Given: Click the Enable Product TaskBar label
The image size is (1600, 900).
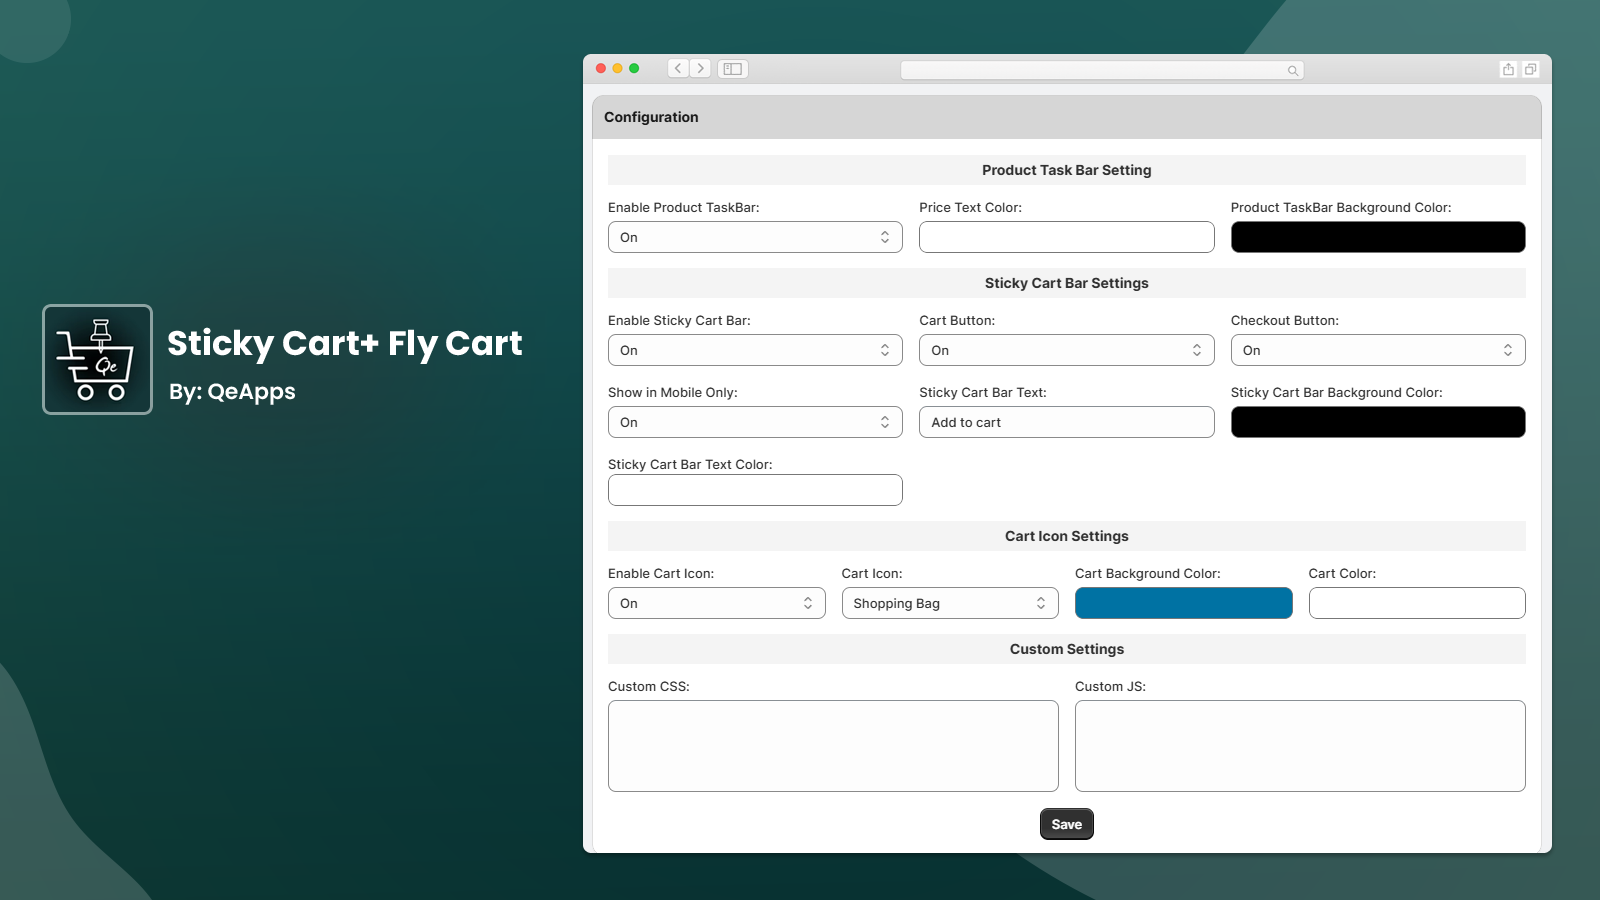Looking at the screenshot, I should point(684,208).
